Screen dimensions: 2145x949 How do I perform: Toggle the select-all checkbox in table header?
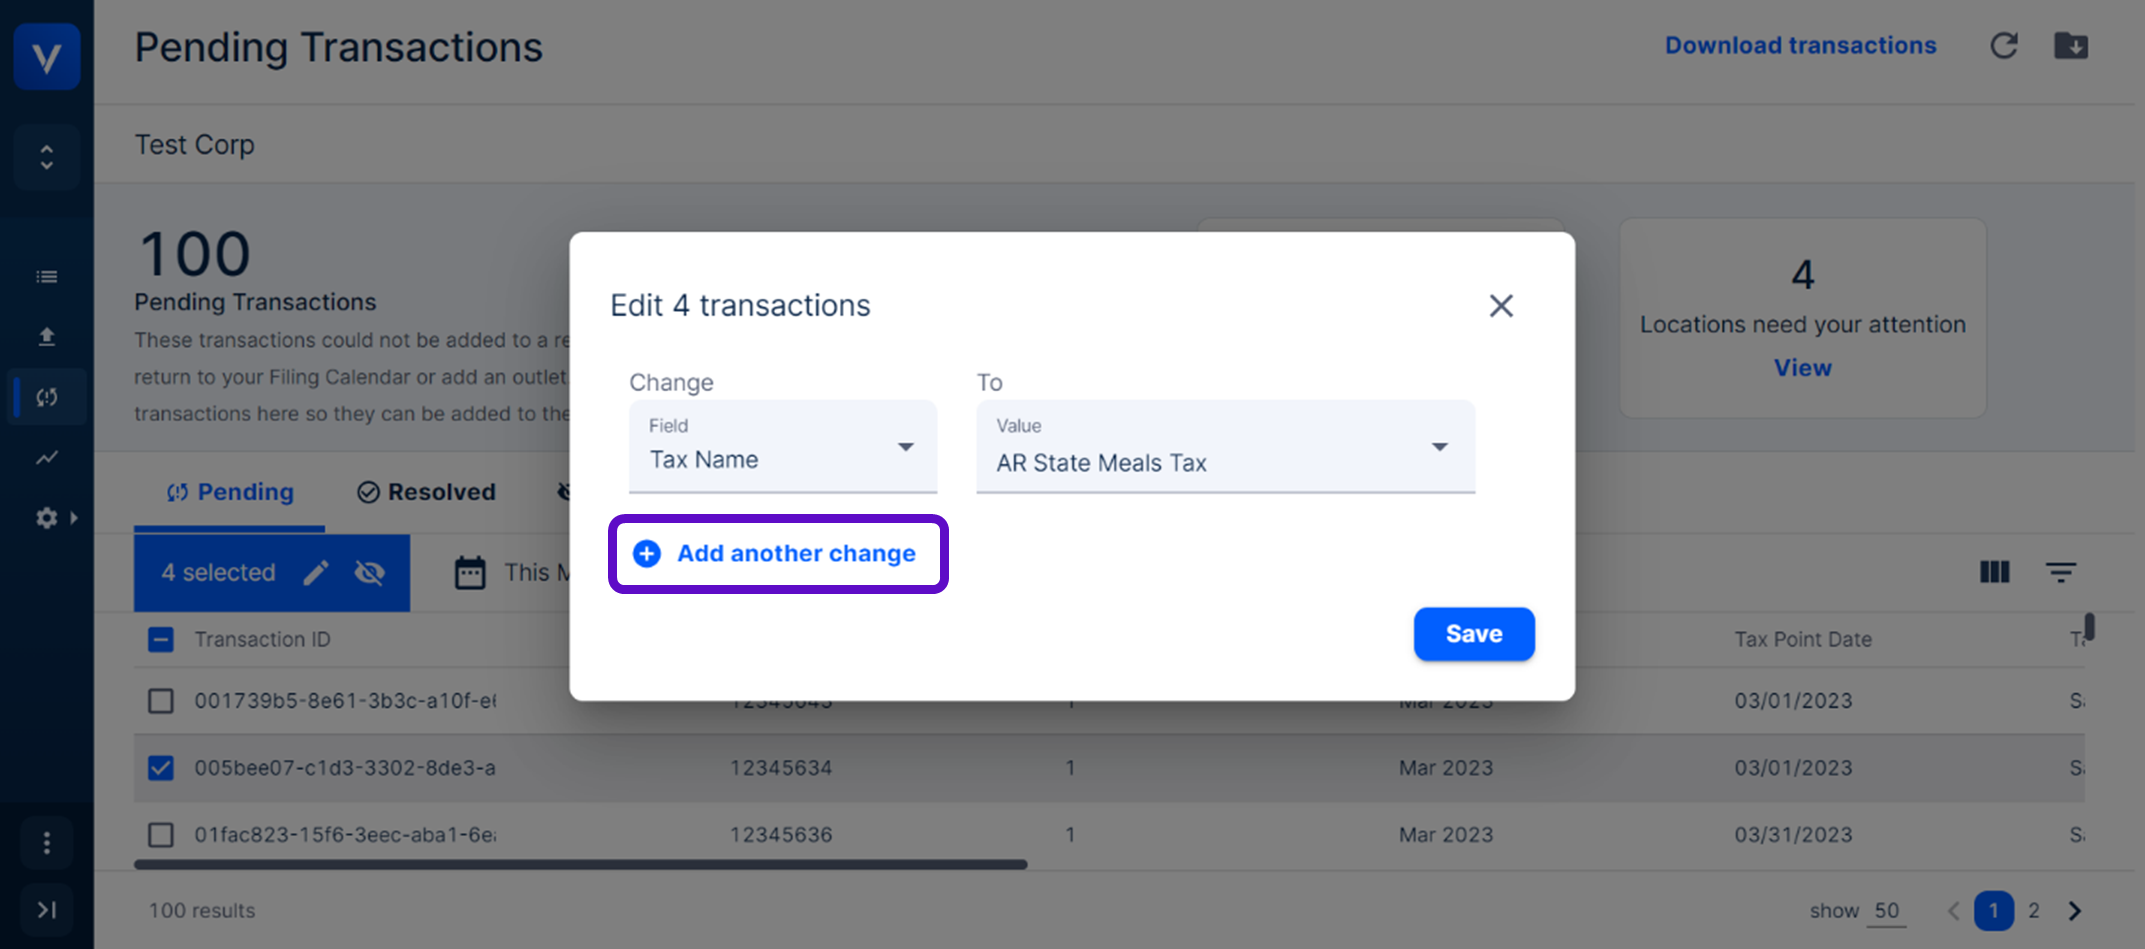[161, 640]
